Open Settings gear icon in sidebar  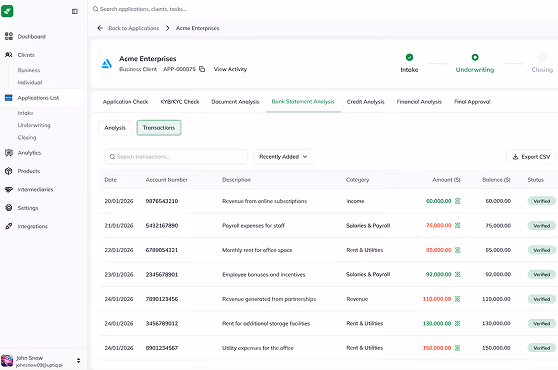pos(9,208)
